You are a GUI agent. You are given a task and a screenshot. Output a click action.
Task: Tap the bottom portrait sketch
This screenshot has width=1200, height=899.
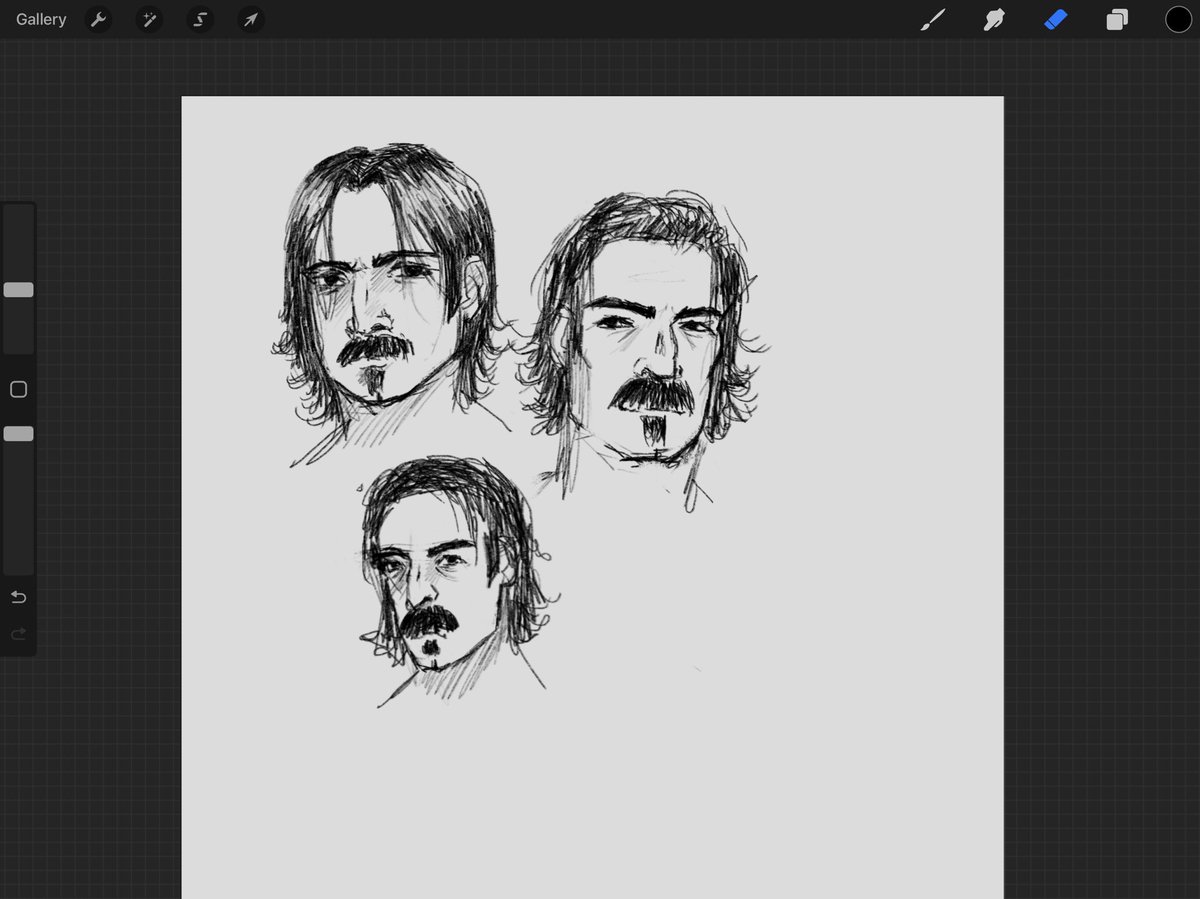[x=456, y=582]
